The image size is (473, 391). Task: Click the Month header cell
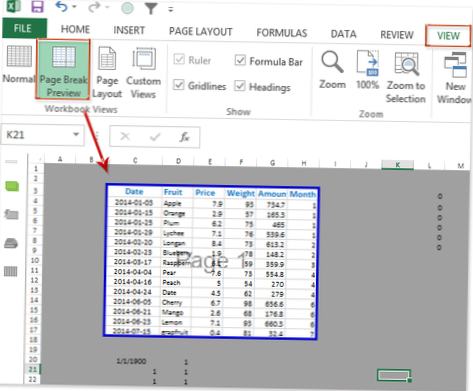(302, 194)
